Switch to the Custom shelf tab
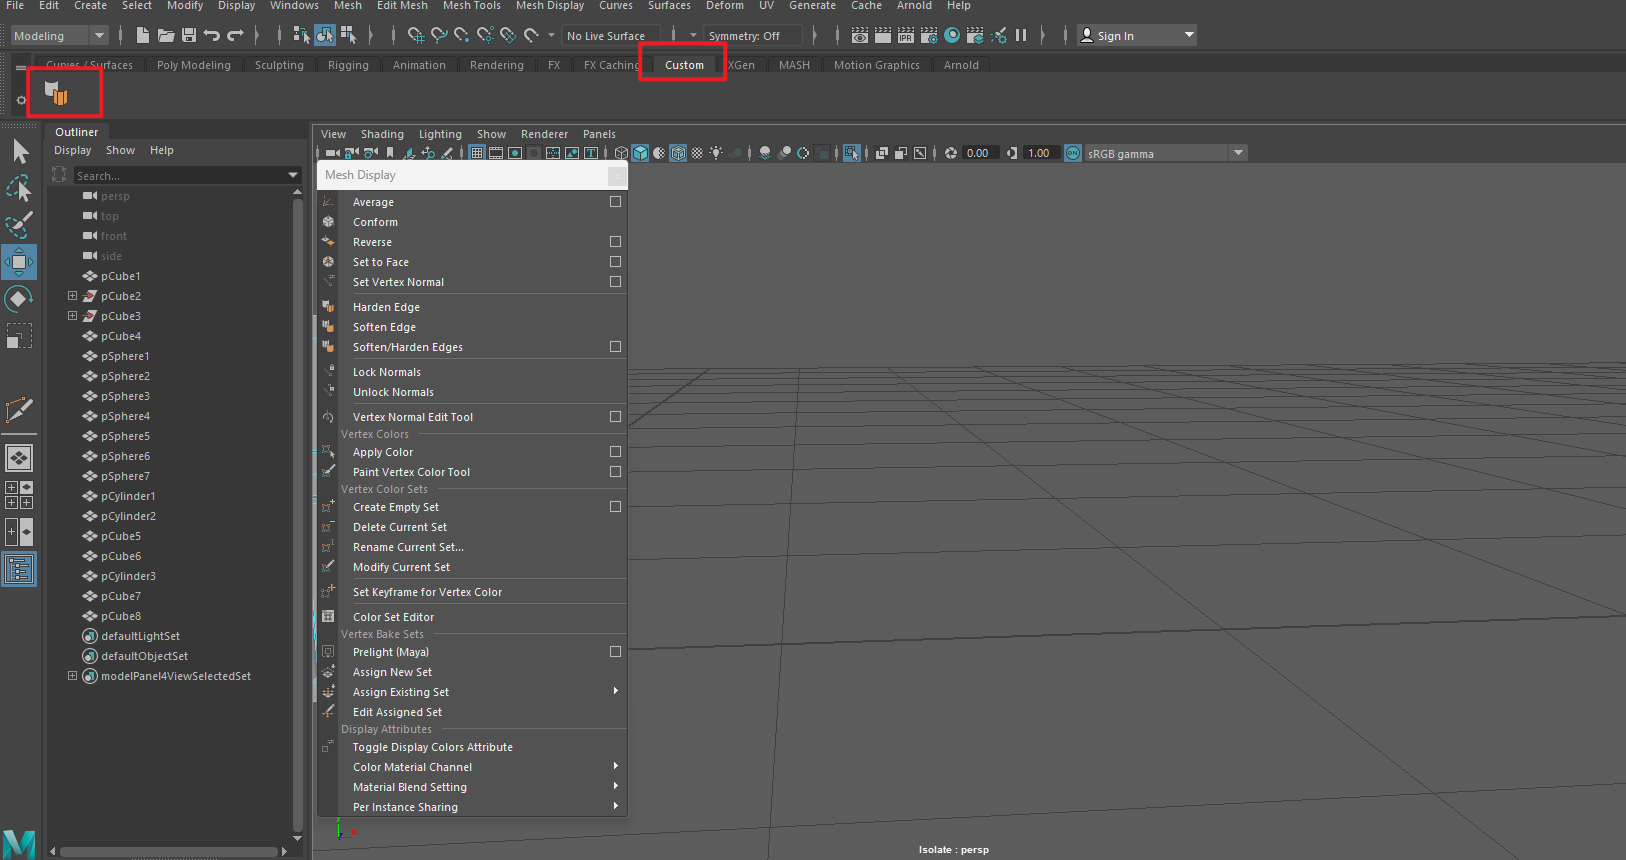This screenshot has height=860, width=1626. coord(685,65)
